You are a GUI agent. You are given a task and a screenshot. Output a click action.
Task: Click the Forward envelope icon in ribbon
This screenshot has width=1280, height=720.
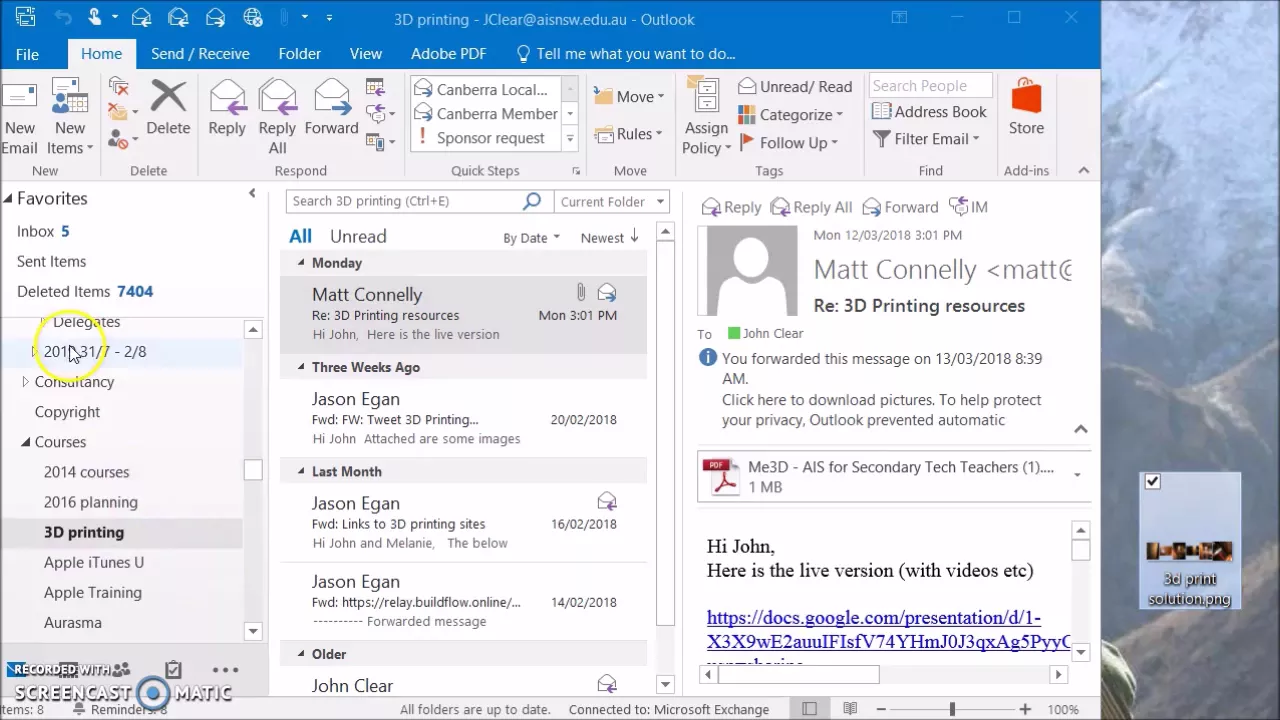(331, 96)
